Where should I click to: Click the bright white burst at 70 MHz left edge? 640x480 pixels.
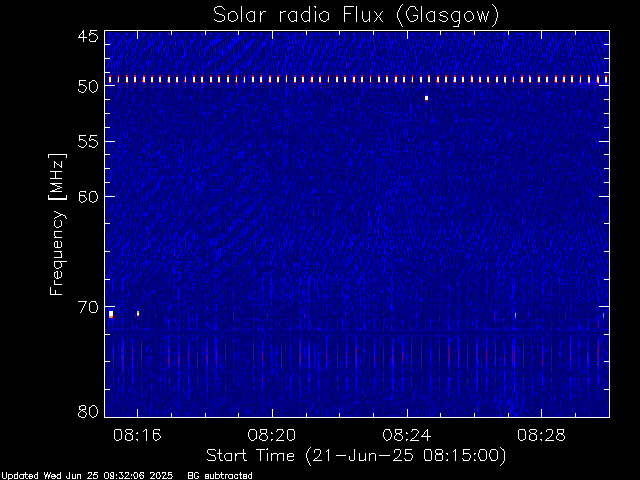[x=111, y=314]
